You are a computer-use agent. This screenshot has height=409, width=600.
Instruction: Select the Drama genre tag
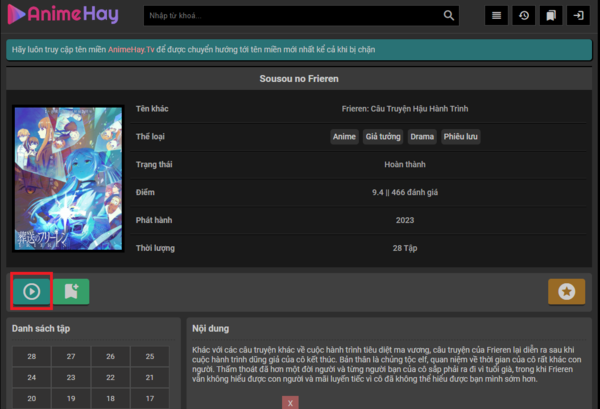tap(422, 137)
